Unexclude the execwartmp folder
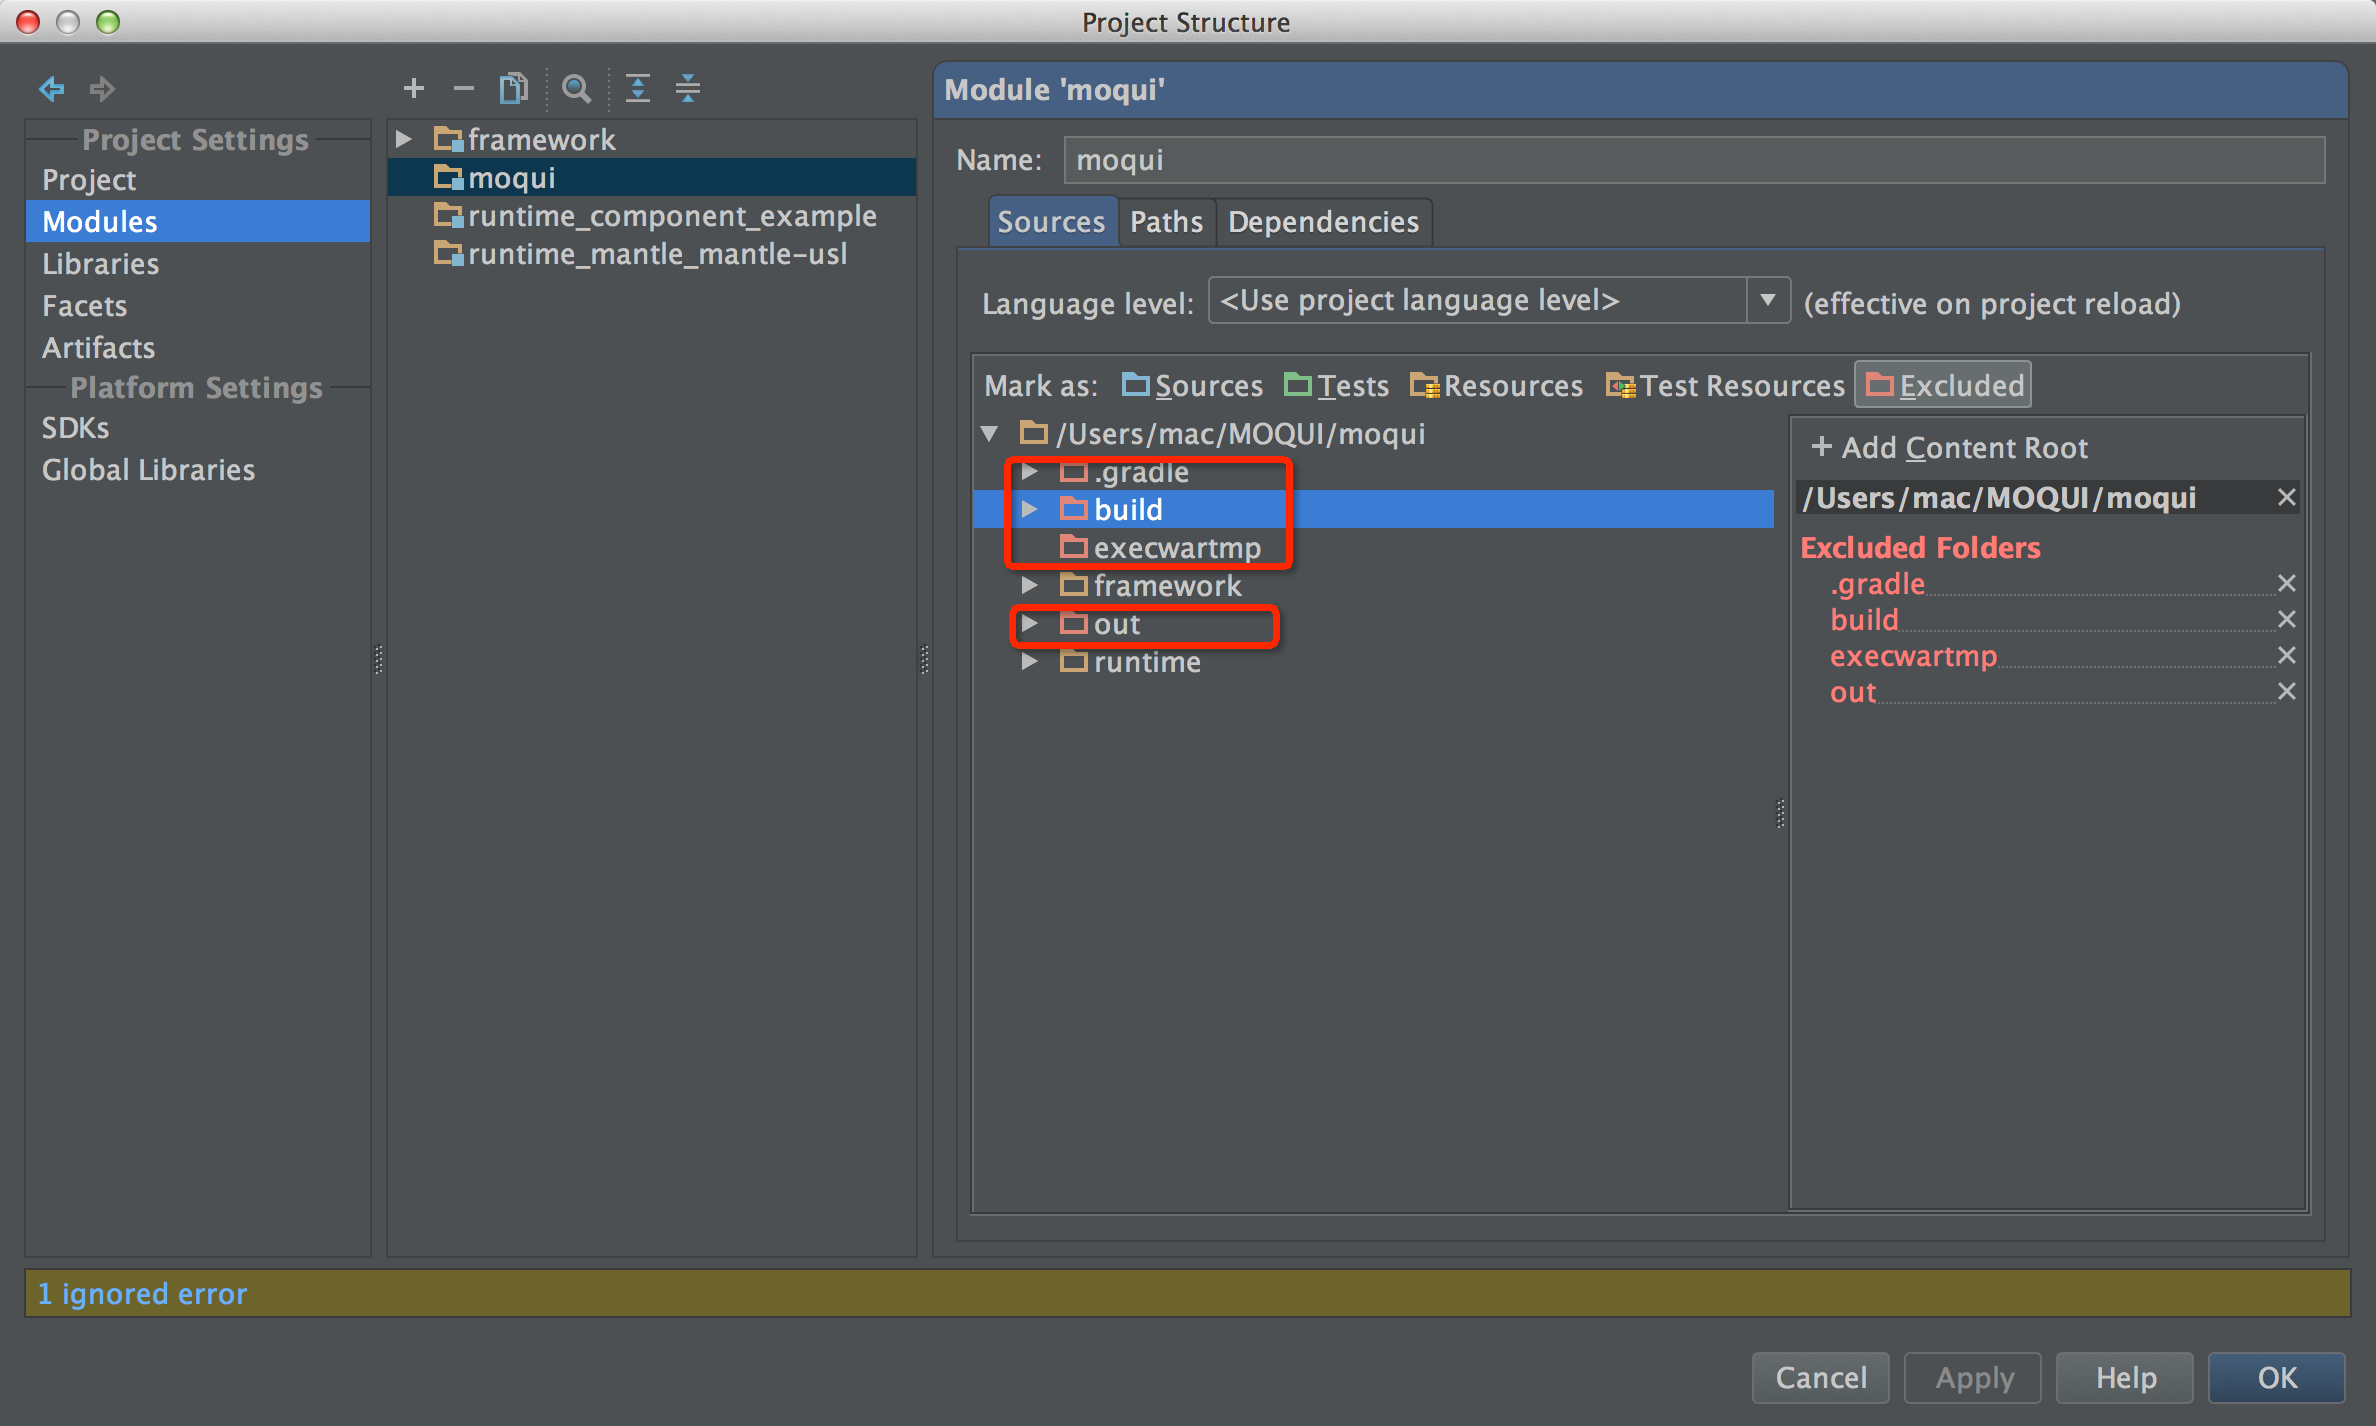This screenshot has height=1426, width=2376. pos(2286,656)
